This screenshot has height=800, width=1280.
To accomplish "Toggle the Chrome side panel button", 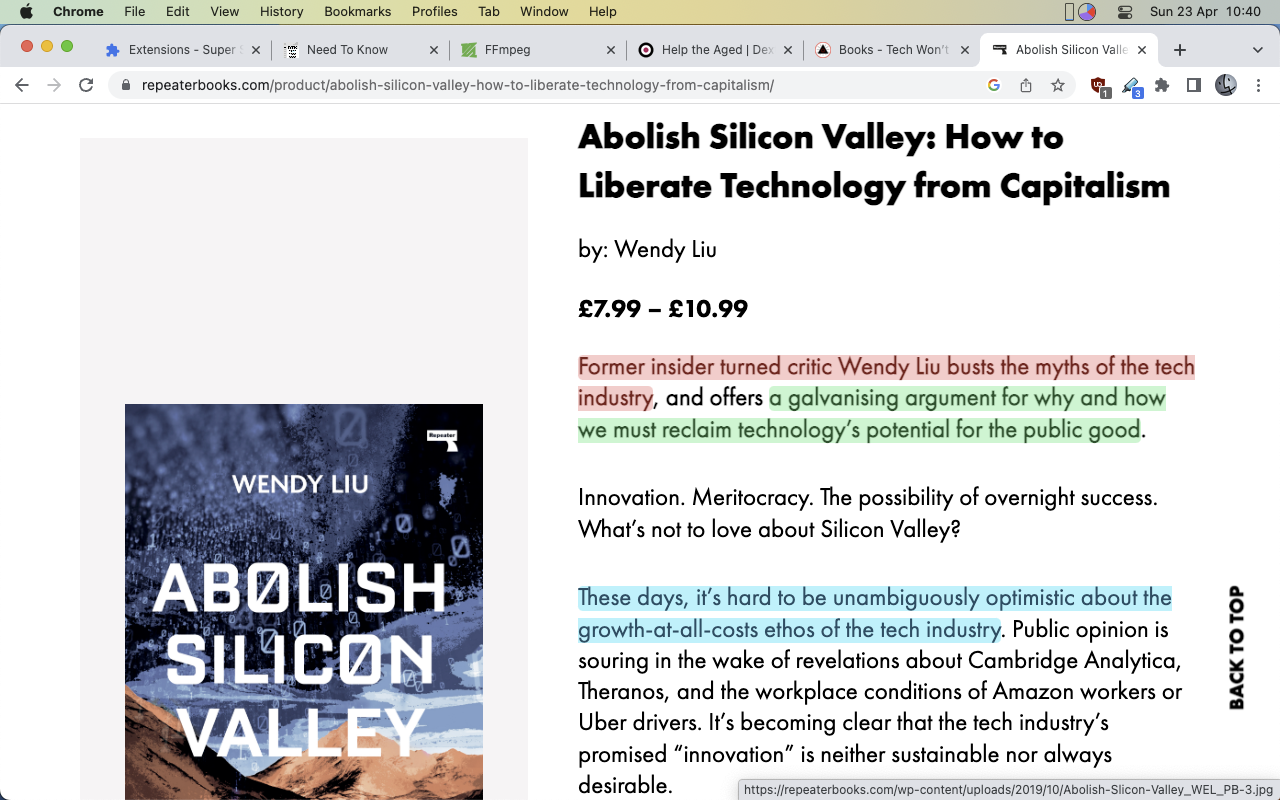I will pyautogui.click(x=1193, y=85).
